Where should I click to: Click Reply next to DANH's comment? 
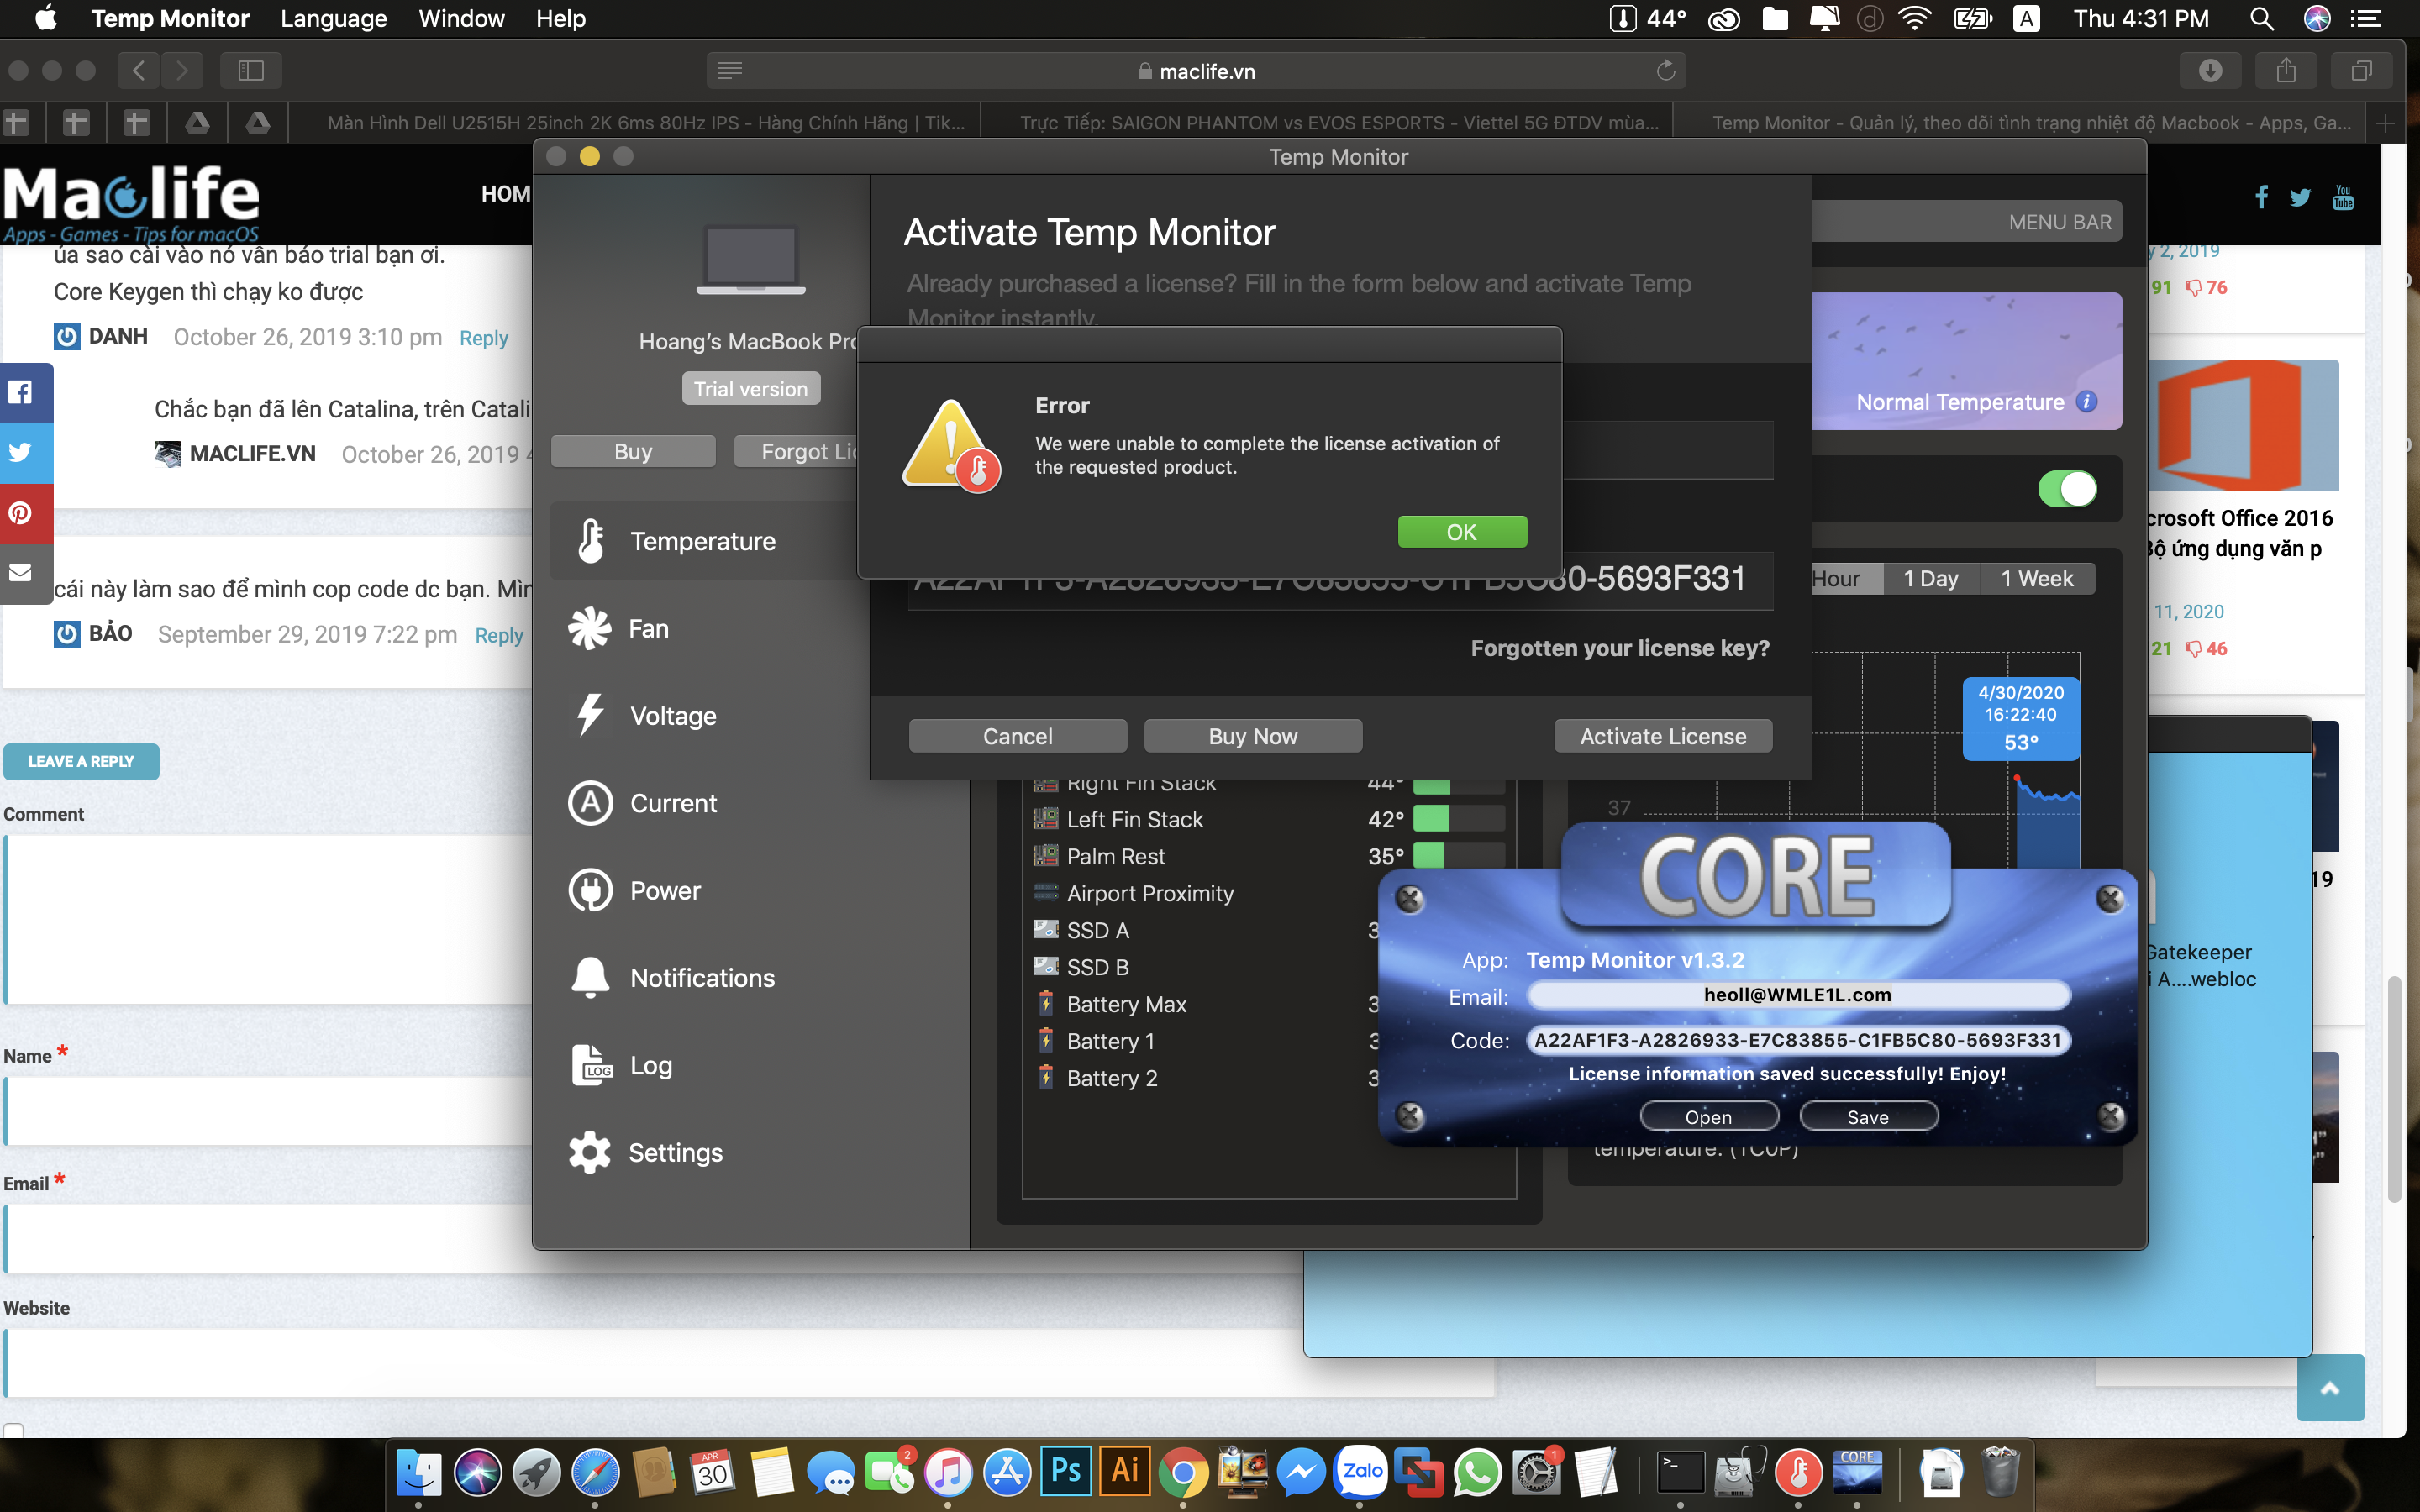483,338
